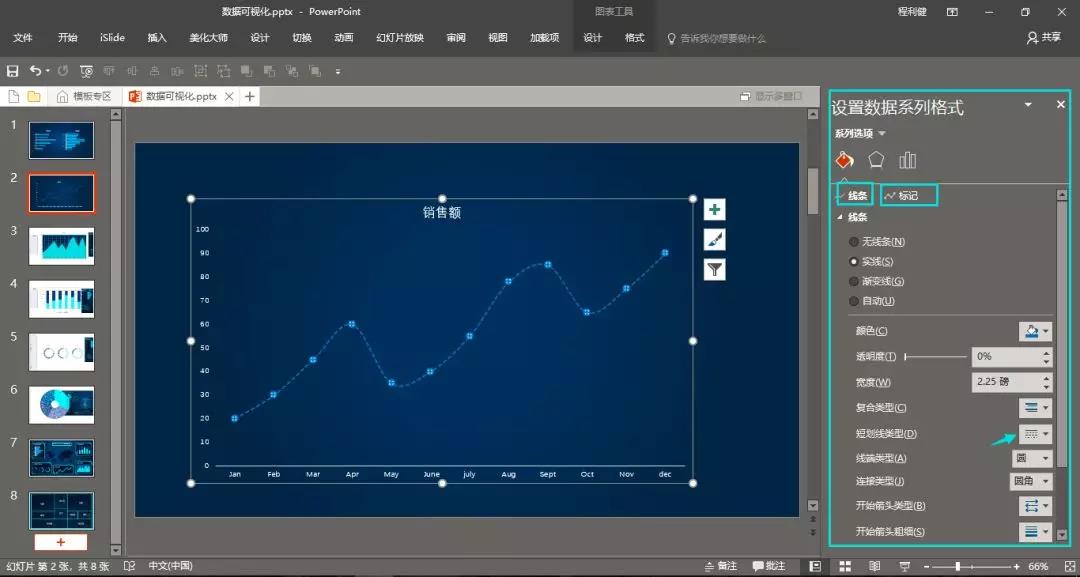The image size is (1080, 577).
Task: Switch to the 开始 ribbon tab
Action: [68, 38]
